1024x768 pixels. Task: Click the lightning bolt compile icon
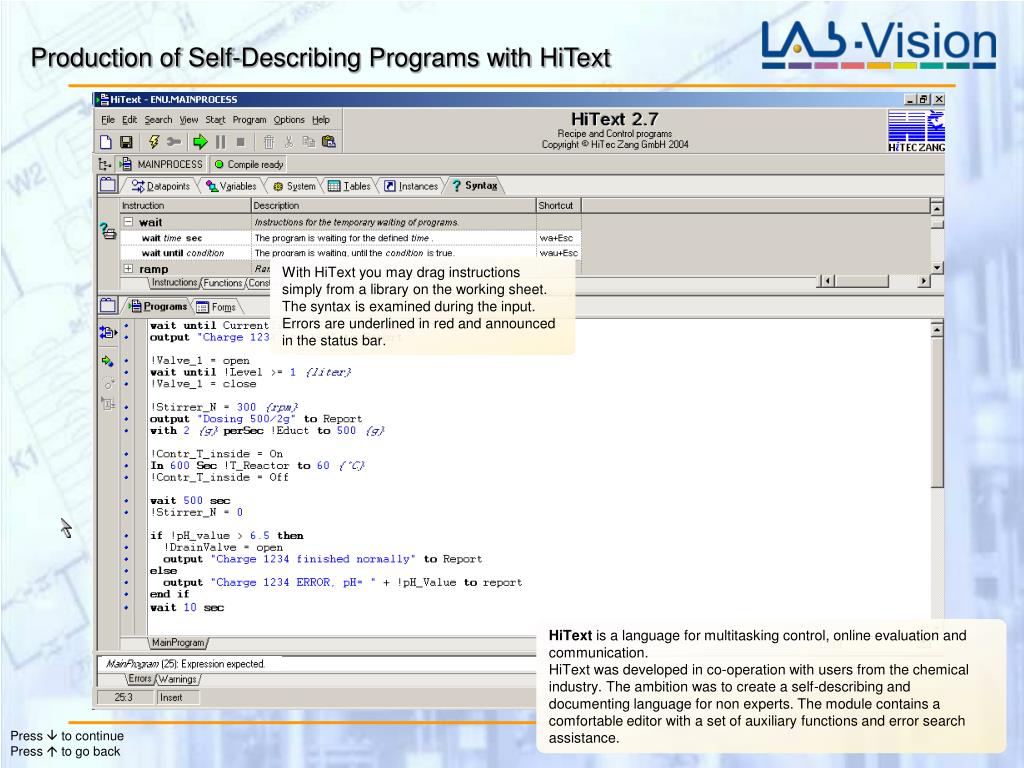[x=154, y=142]
